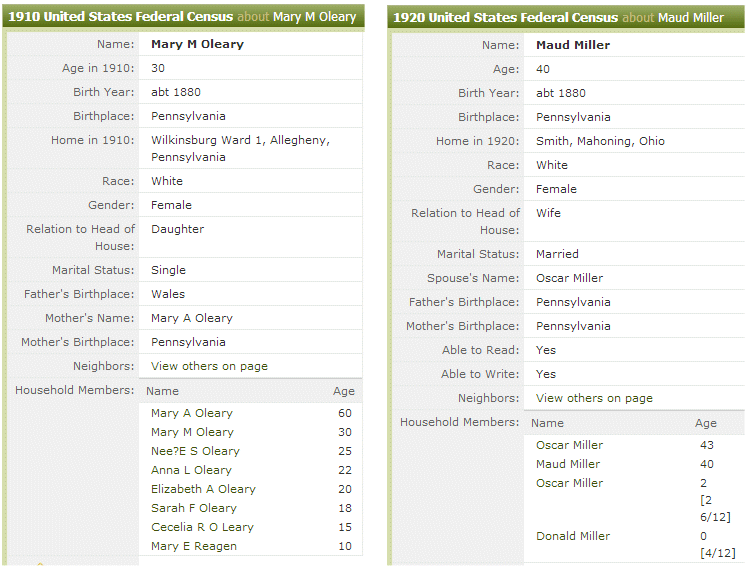Open Cecelia R O Leary entry
The height and width of the screenshot is (566, 754).
coord(202,527)
